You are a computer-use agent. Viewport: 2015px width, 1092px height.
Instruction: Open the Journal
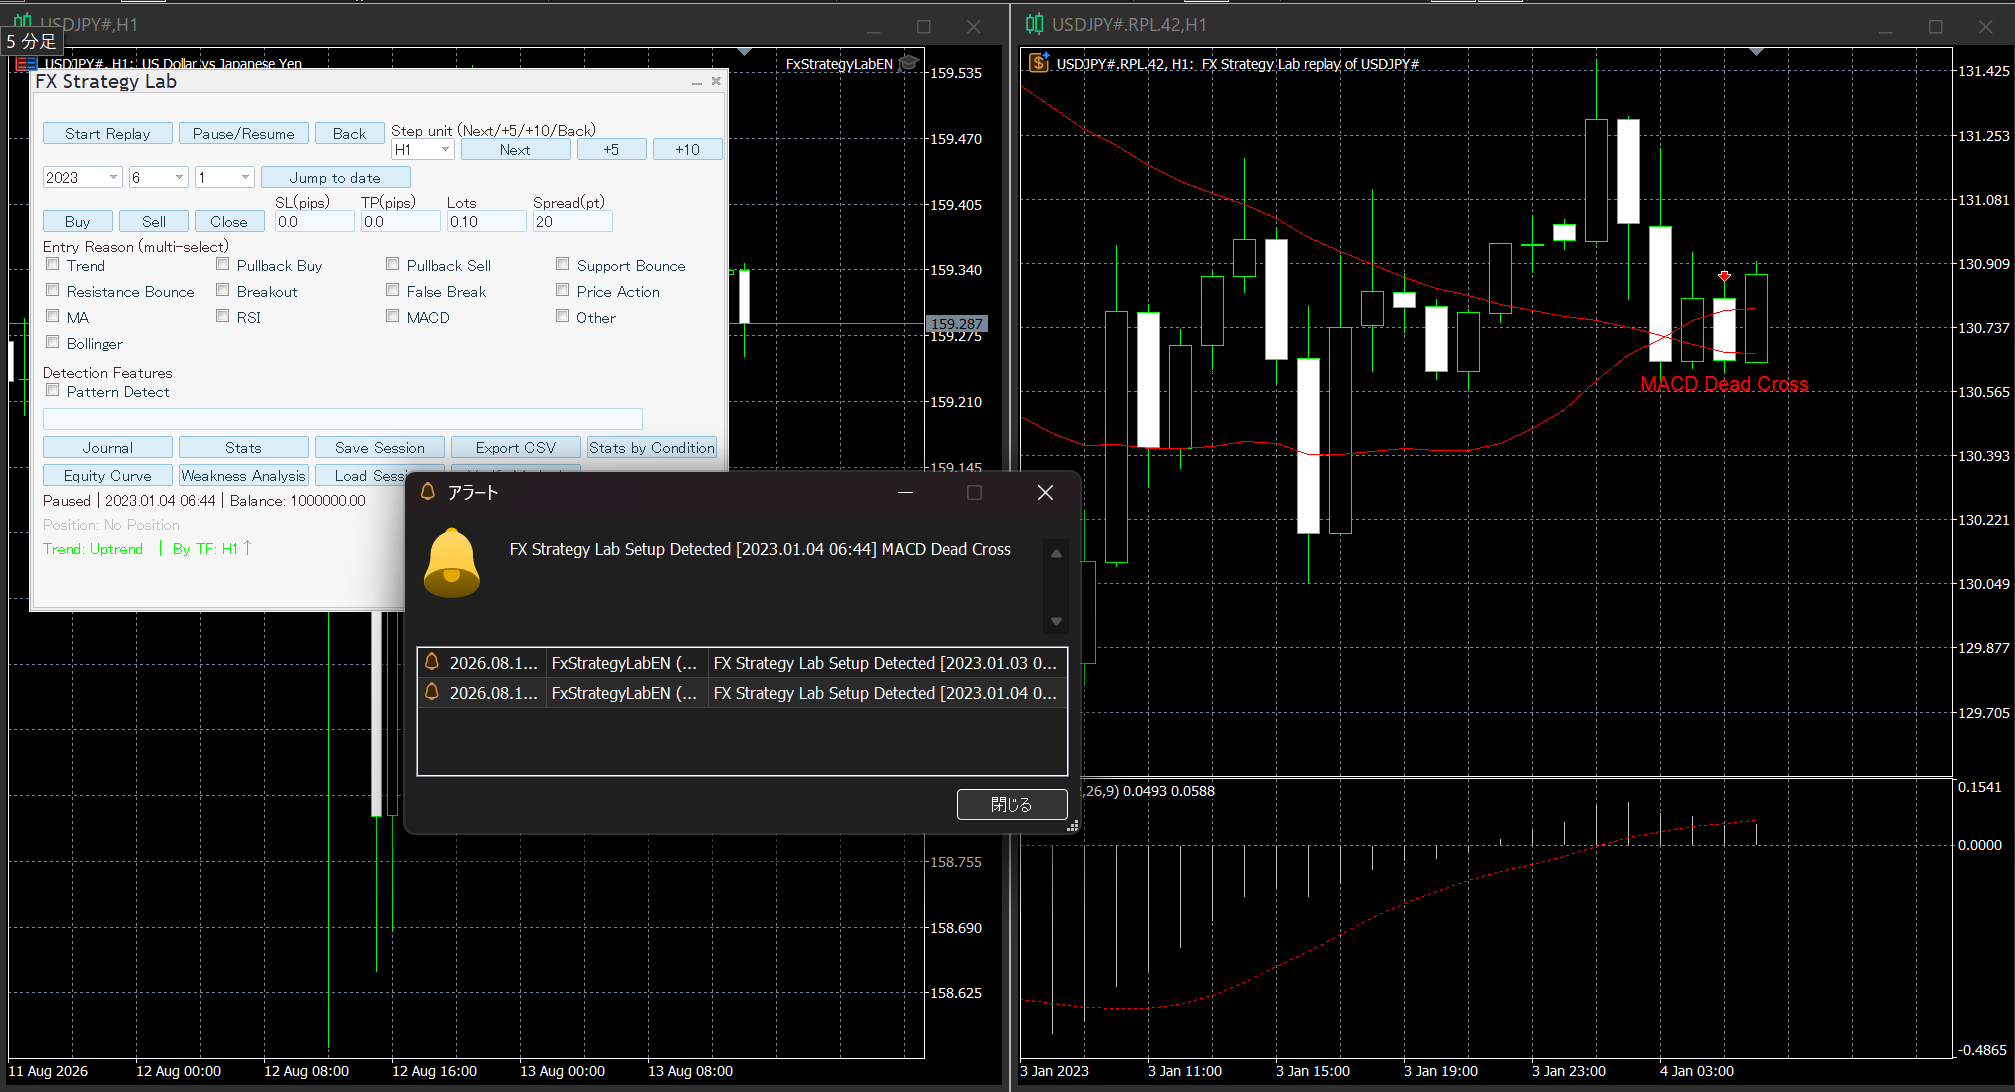pos(108,448)
